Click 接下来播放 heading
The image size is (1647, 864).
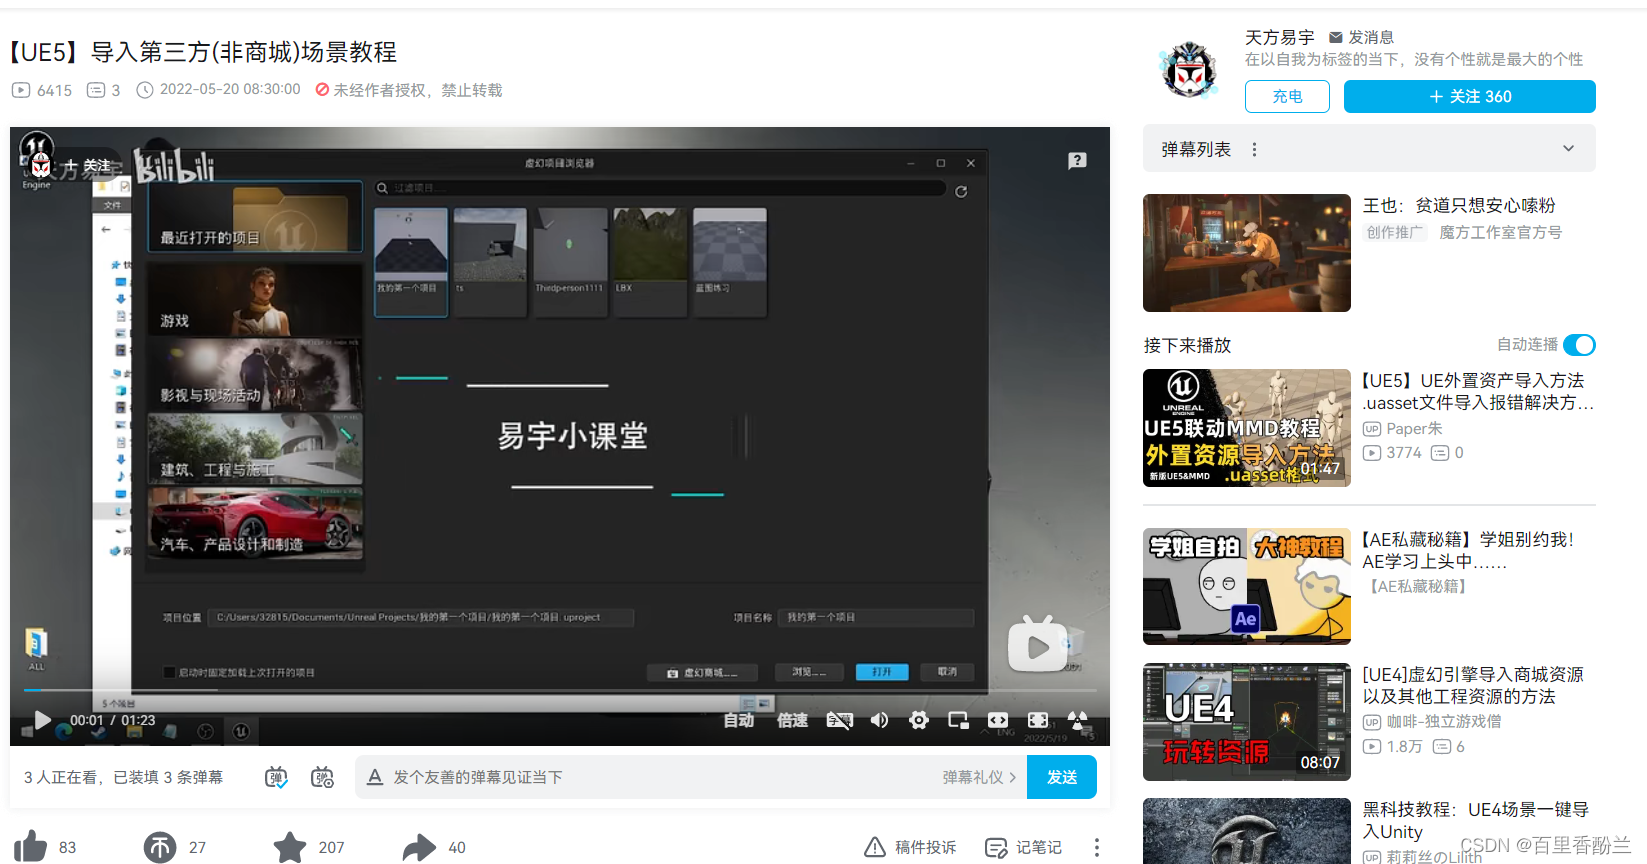pyautogui.click(x=1187, y=345)
